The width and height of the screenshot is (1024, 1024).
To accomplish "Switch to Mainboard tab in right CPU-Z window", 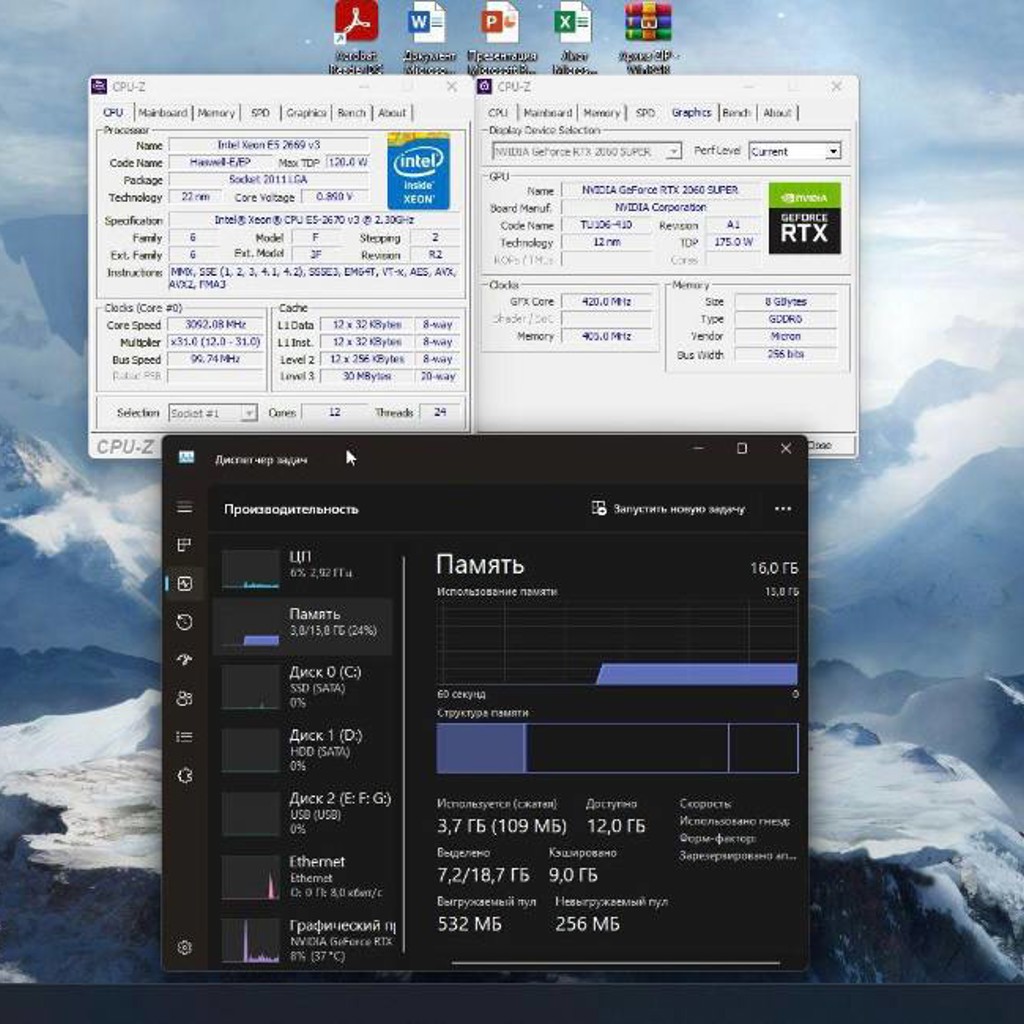I will (x=547, y=112).
